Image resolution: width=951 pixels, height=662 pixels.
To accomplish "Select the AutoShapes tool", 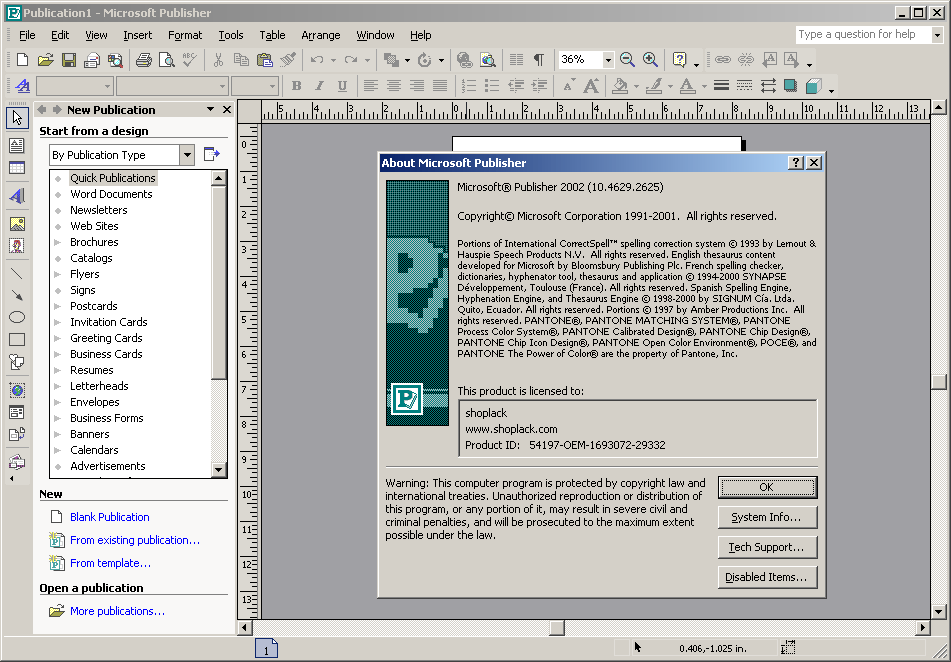I will click(17, 362).
